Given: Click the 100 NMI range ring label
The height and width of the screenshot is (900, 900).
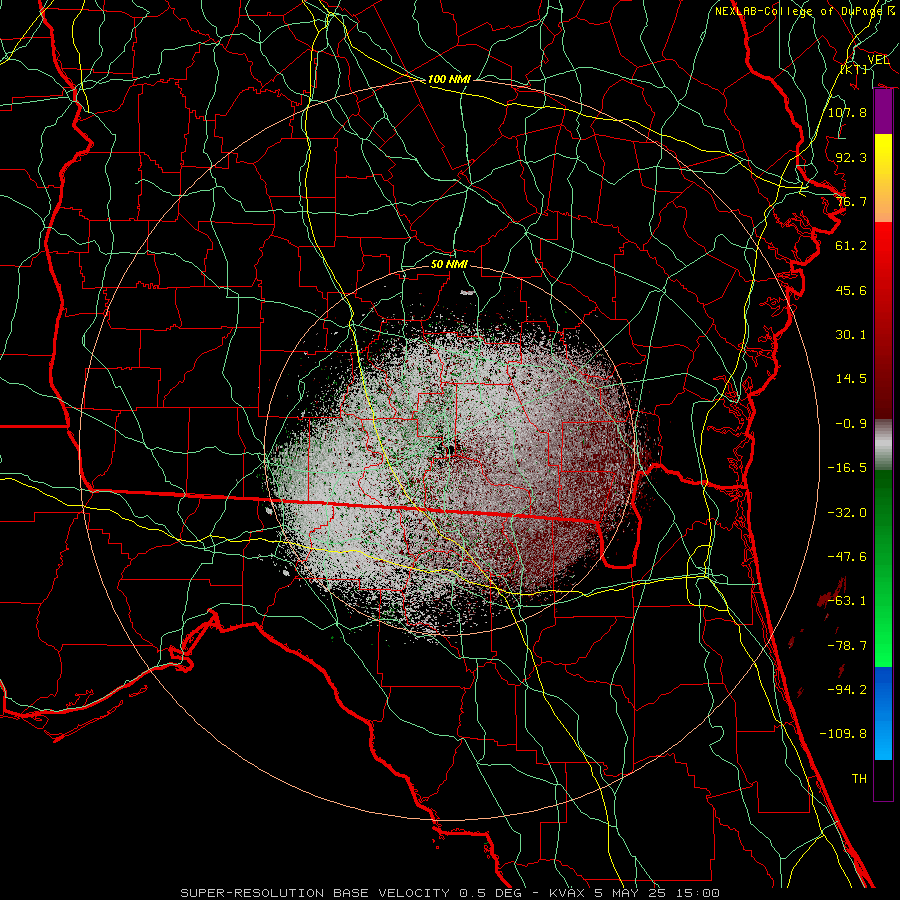Looking at the screenshot, I should [449, 79].
